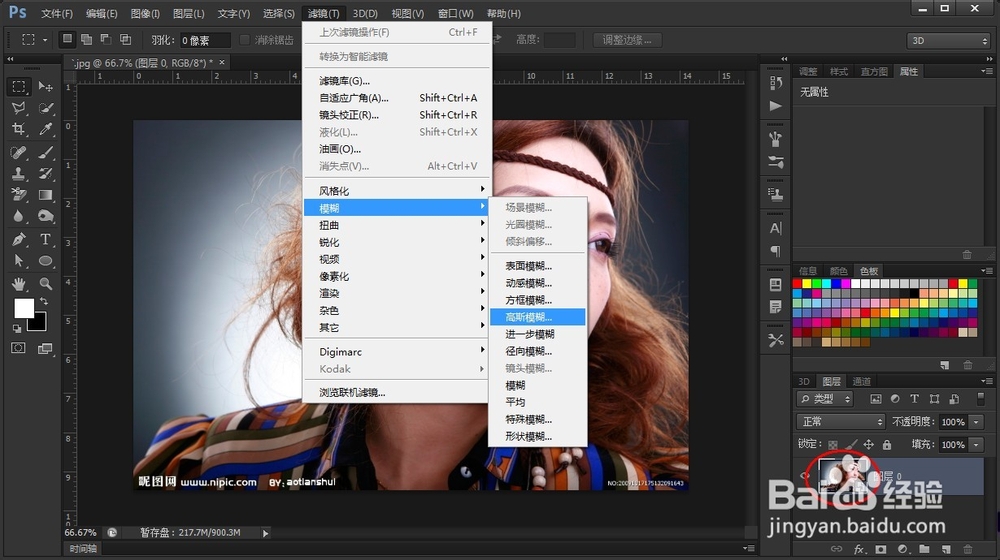
Task: Change screen mode icon in toolbox
Action: click(x=45, y=348)
